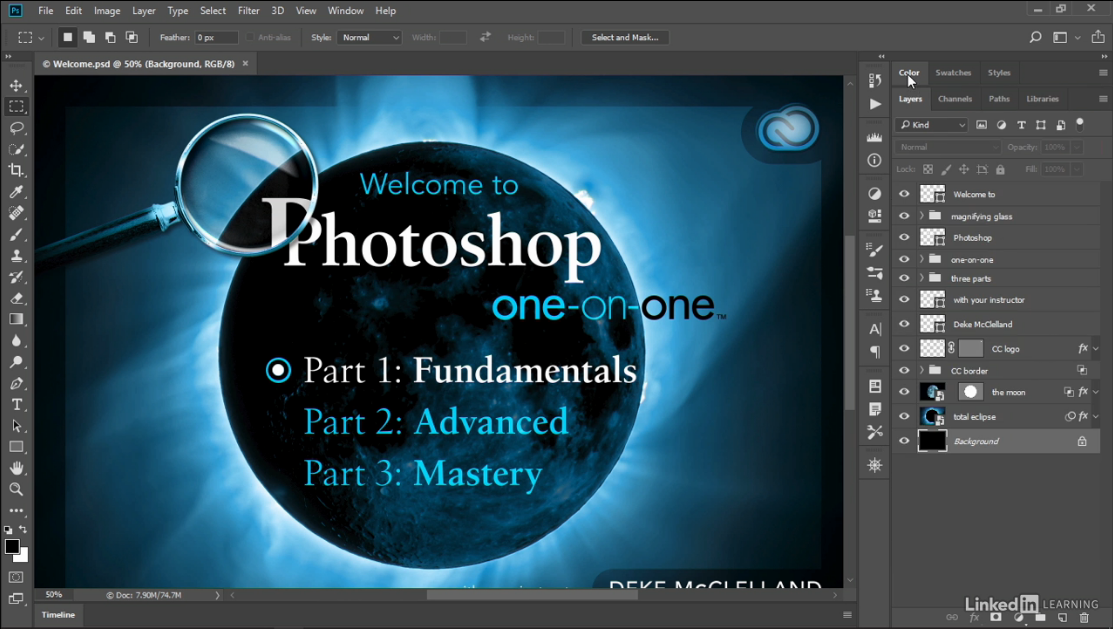1113x629 pixels.
Task: Hide the one-on-one group
Action: tap(904, 259)
